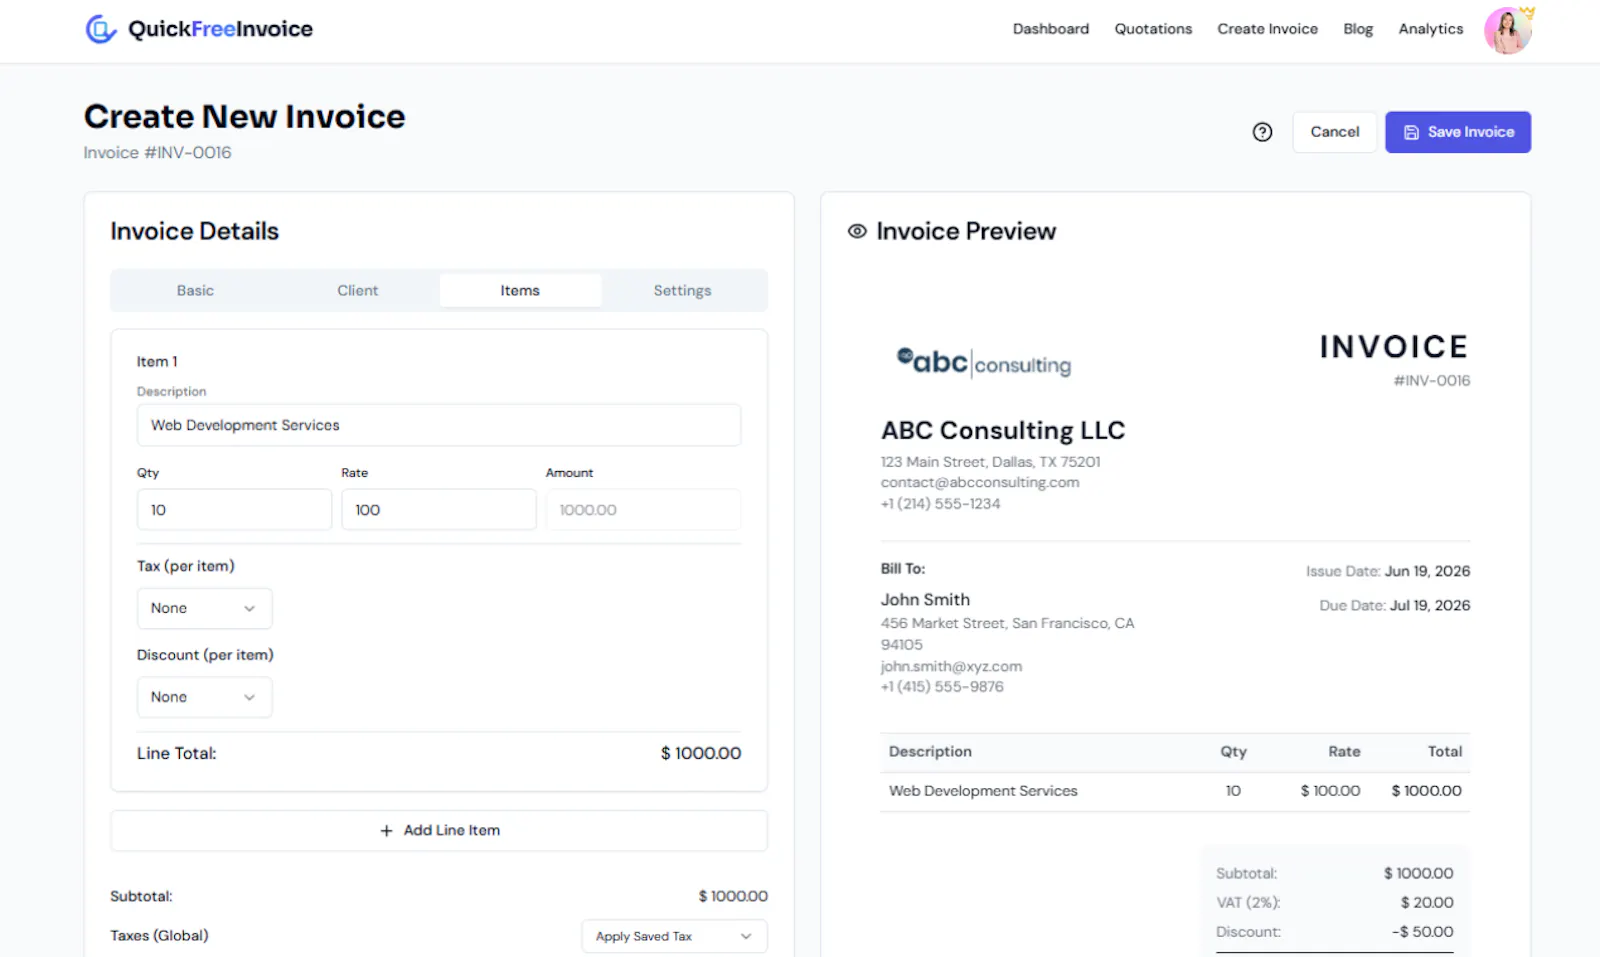The width and height of the screenshot is (1600, 957).
Task: Click the Subtotal $ 1000.00 preview row
Action: point(1334,873)
